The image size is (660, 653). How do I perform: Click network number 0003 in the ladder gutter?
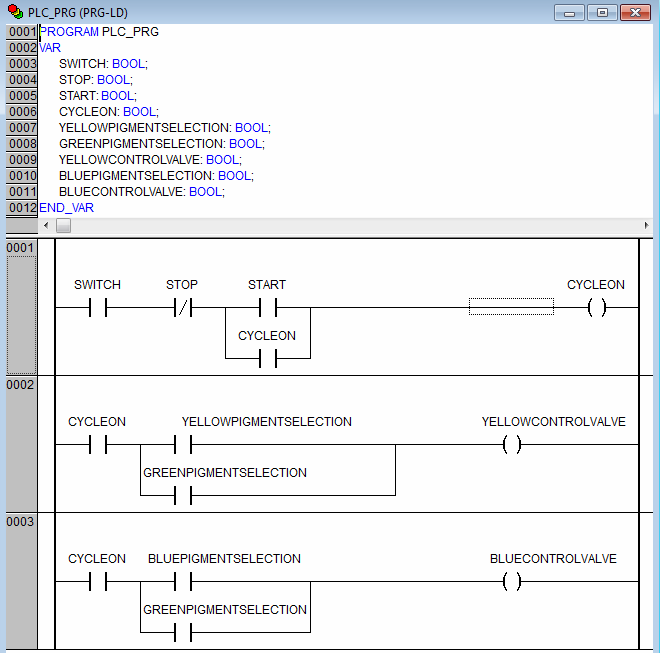tap(20, 522)
